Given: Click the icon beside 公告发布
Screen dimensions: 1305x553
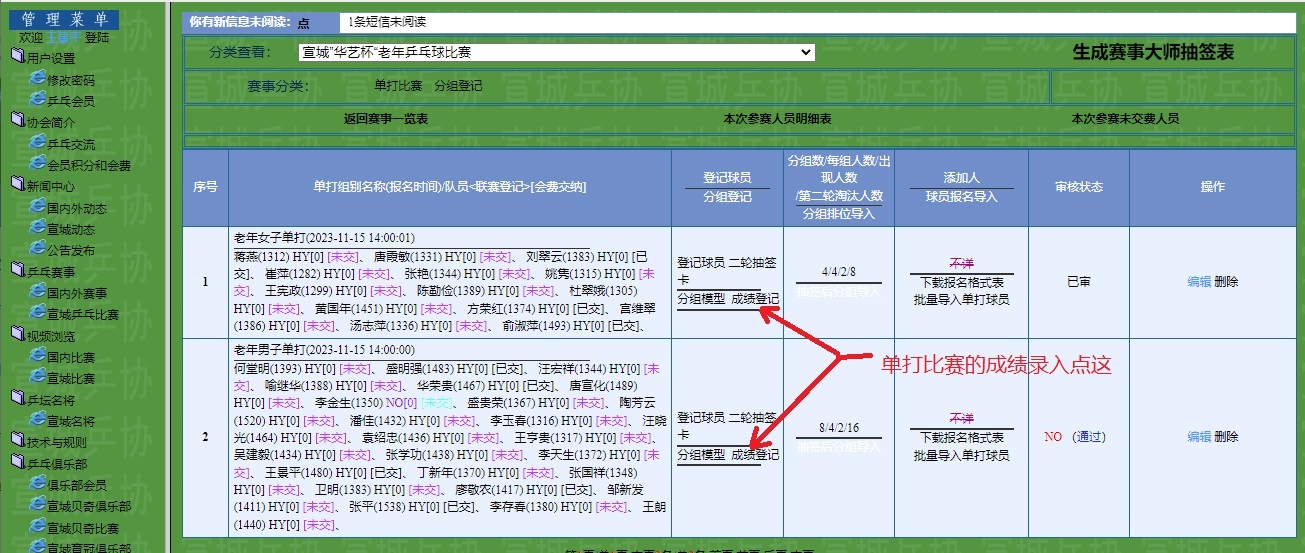Looking at the screenshot, I should point(37,250).
